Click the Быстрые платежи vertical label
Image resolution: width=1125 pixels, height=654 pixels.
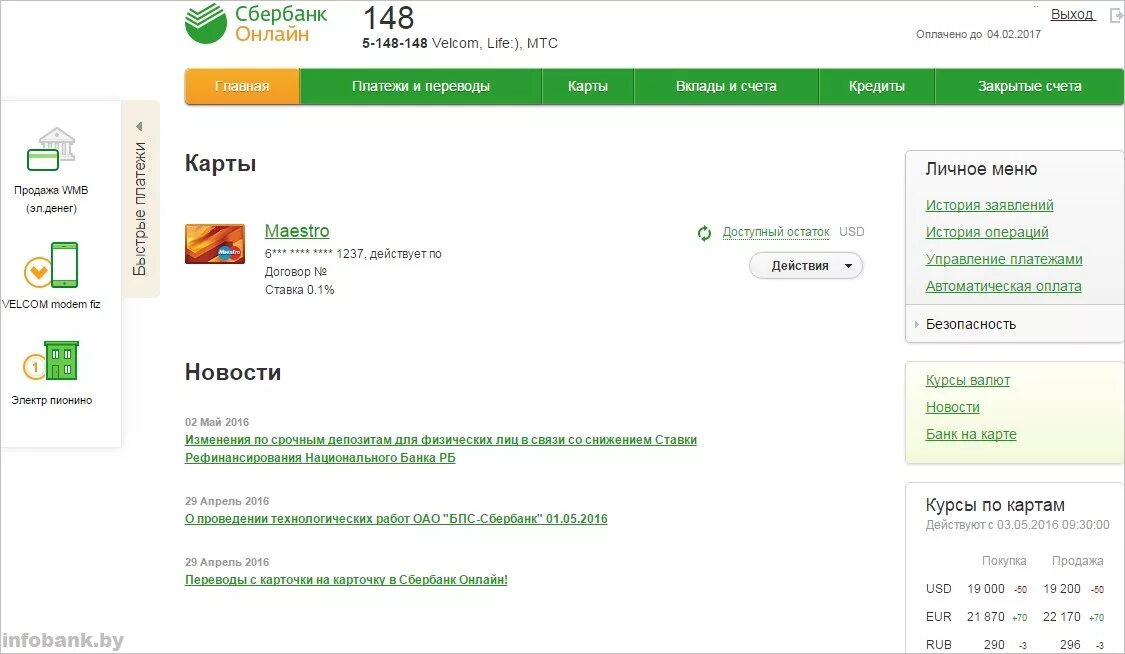(x=140, y=209)
